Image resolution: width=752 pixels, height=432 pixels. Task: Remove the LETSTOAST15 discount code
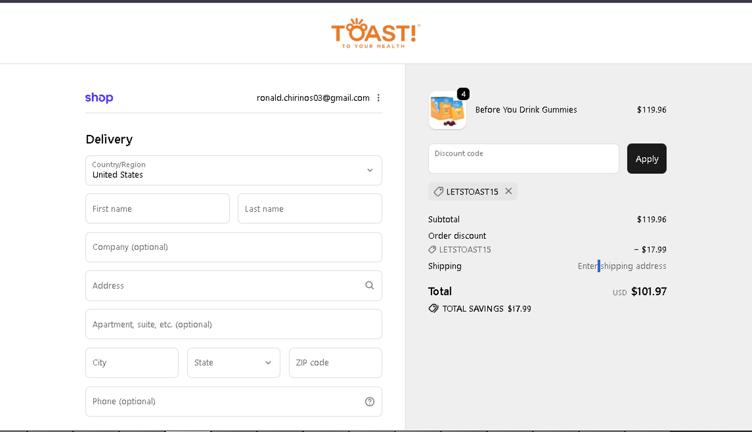tap(508, 191)
